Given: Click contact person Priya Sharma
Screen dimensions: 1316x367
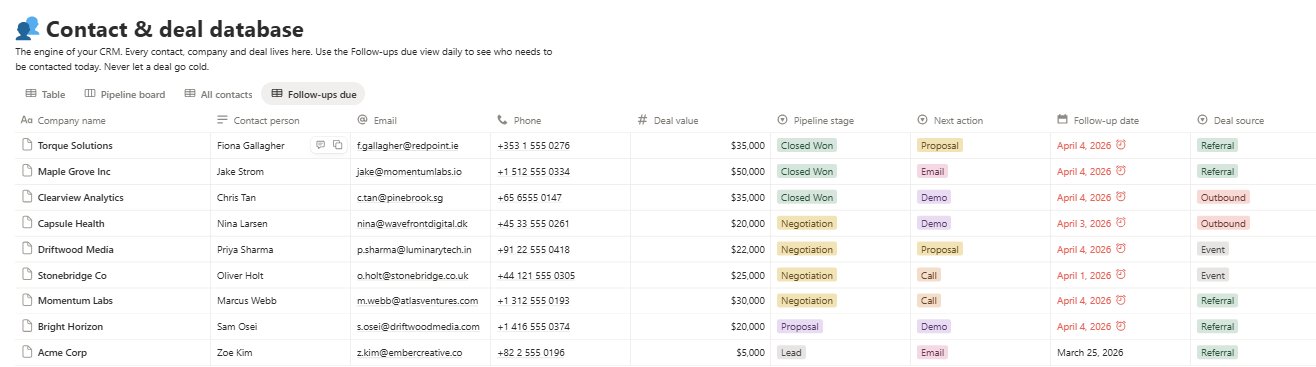Looking at the screenshot, I should 245,249.
